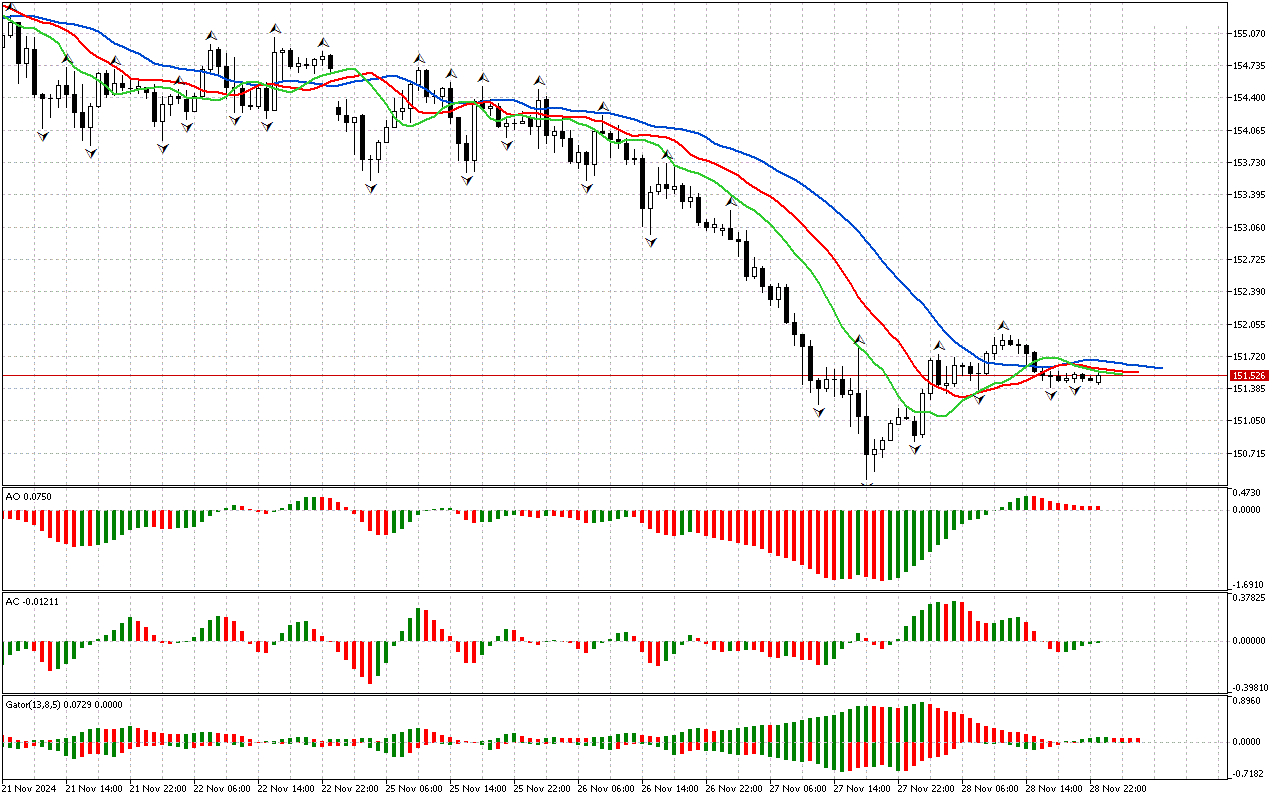Click the 22 Nov 14:00 time label
1280x800 pixels.
tap(286, 789)
